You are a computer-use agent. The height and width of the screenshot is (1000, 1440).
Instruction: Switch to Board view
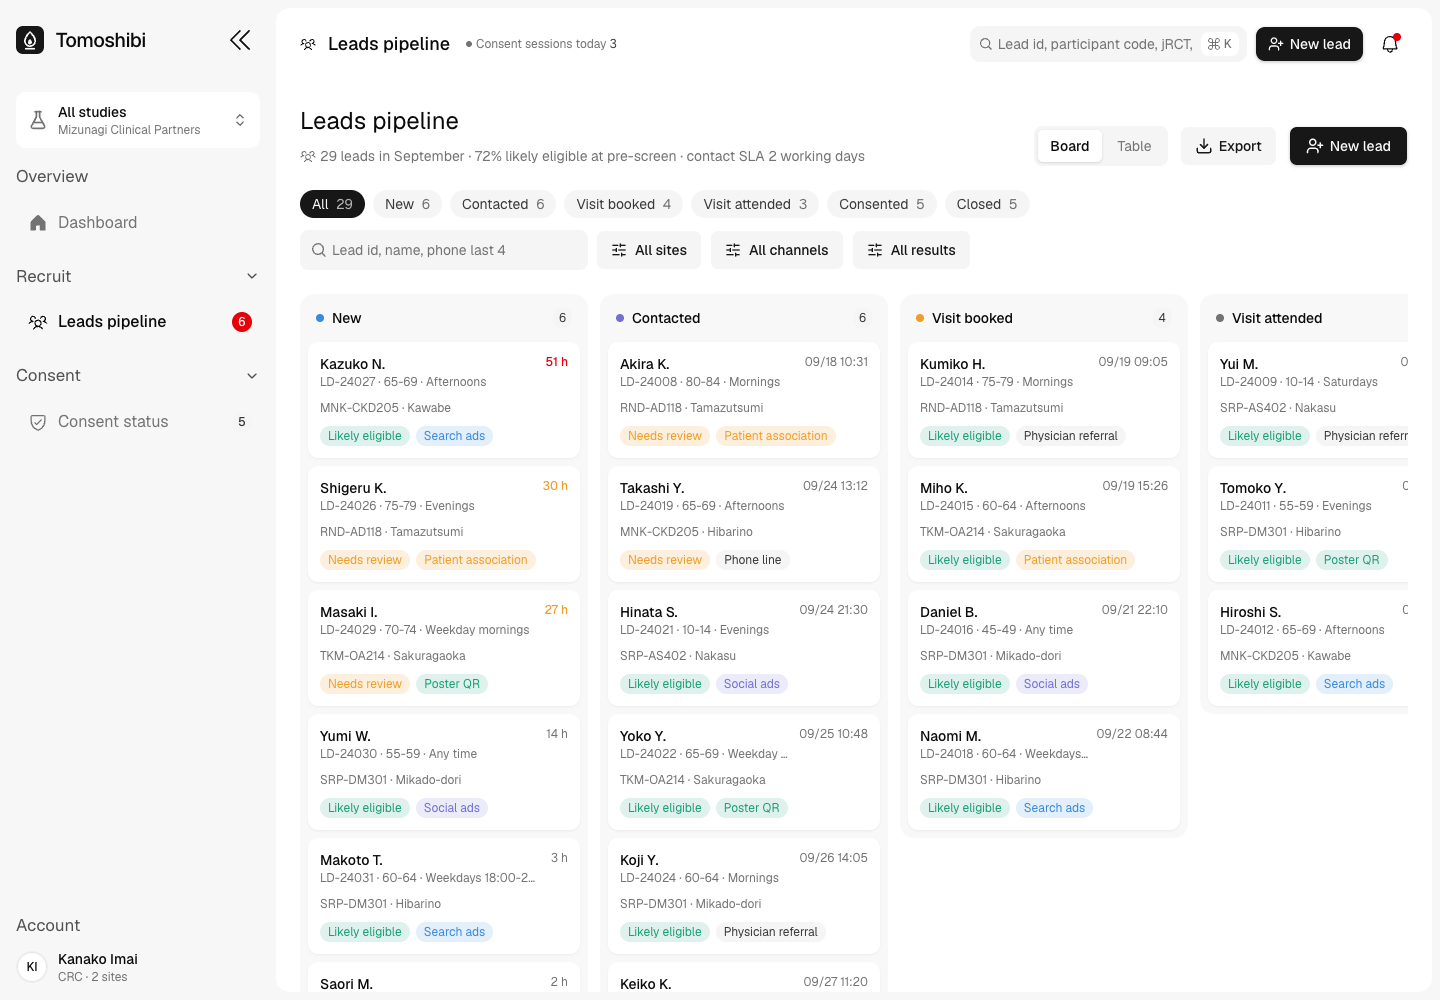(1069, 146)
